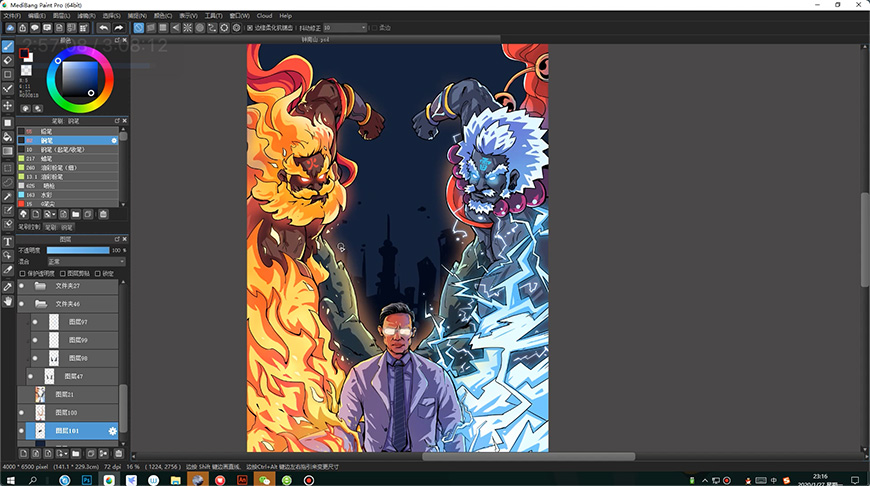The width and height of the screenshot is (870, 486).
Task: Select the Magic Wand tool
Action: point(8,196)
